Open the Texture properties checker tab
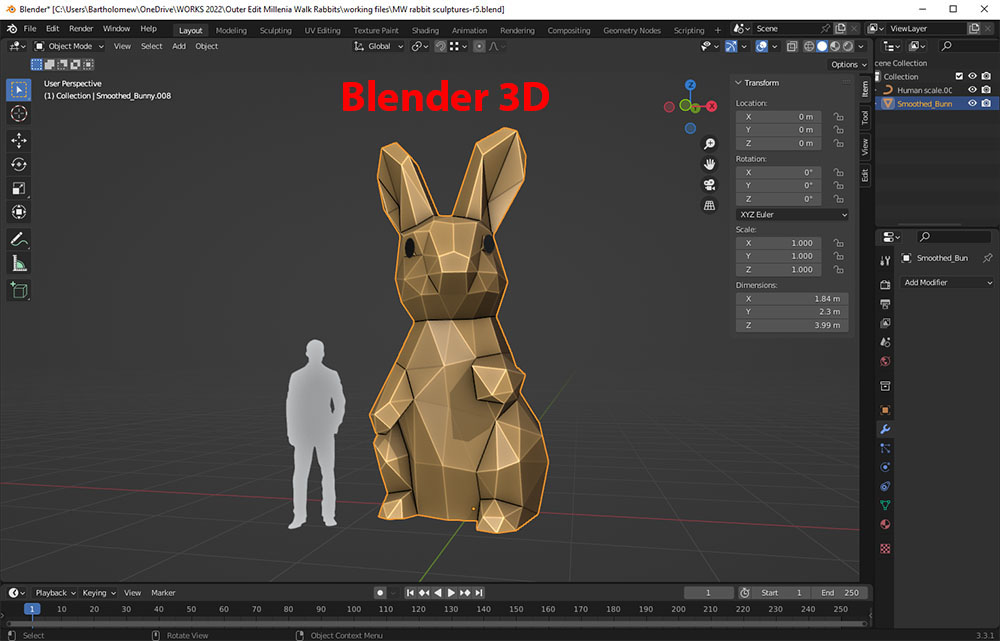 point(885,549)
